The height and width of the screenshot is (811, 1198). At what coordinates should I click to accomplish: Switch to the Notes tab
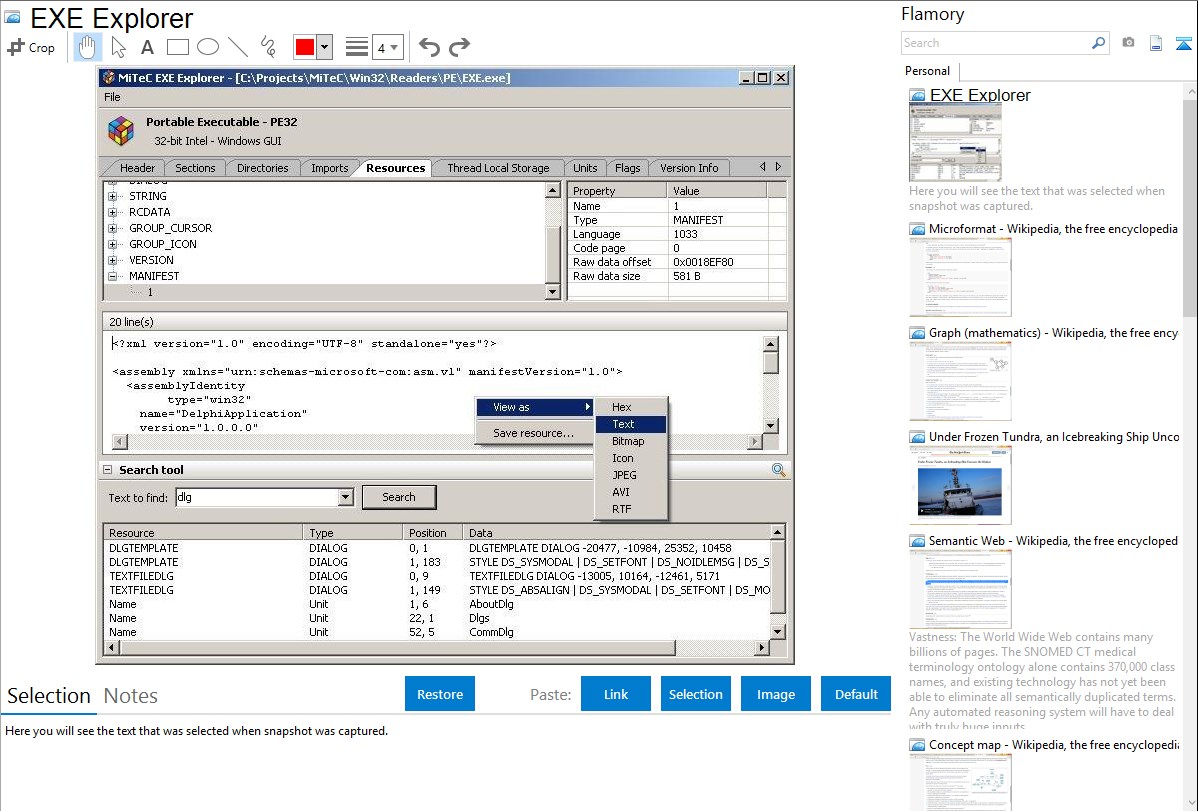(x=131, y=696)
